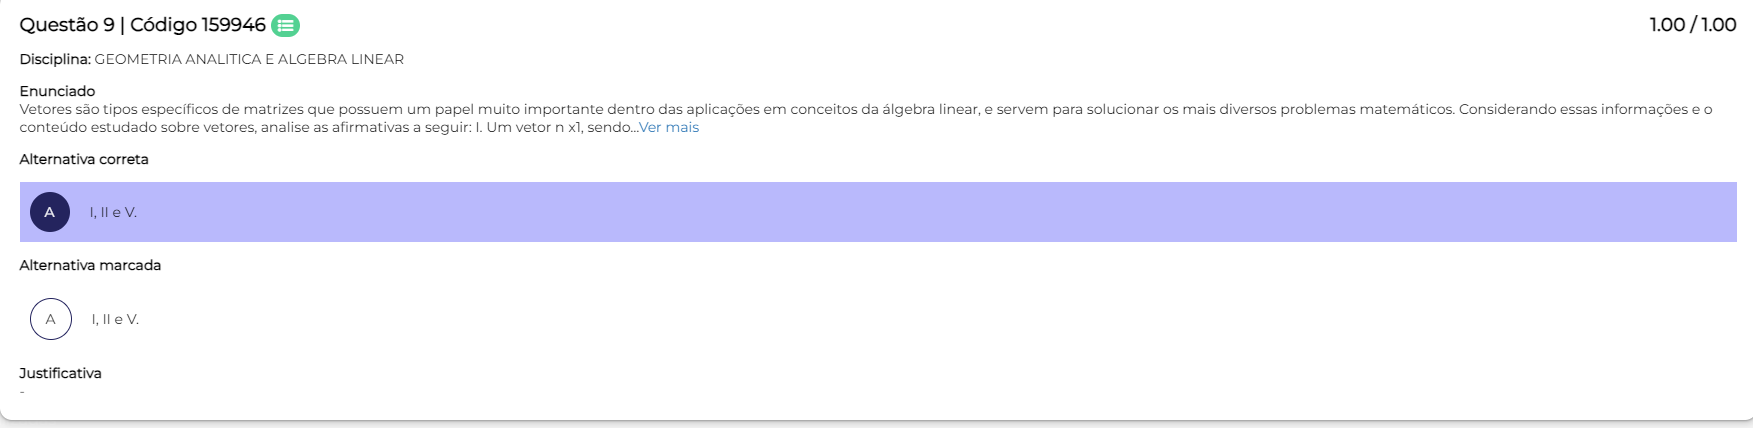
Task: Click the Questão 9 title text
Action: (x=66, y=26)
